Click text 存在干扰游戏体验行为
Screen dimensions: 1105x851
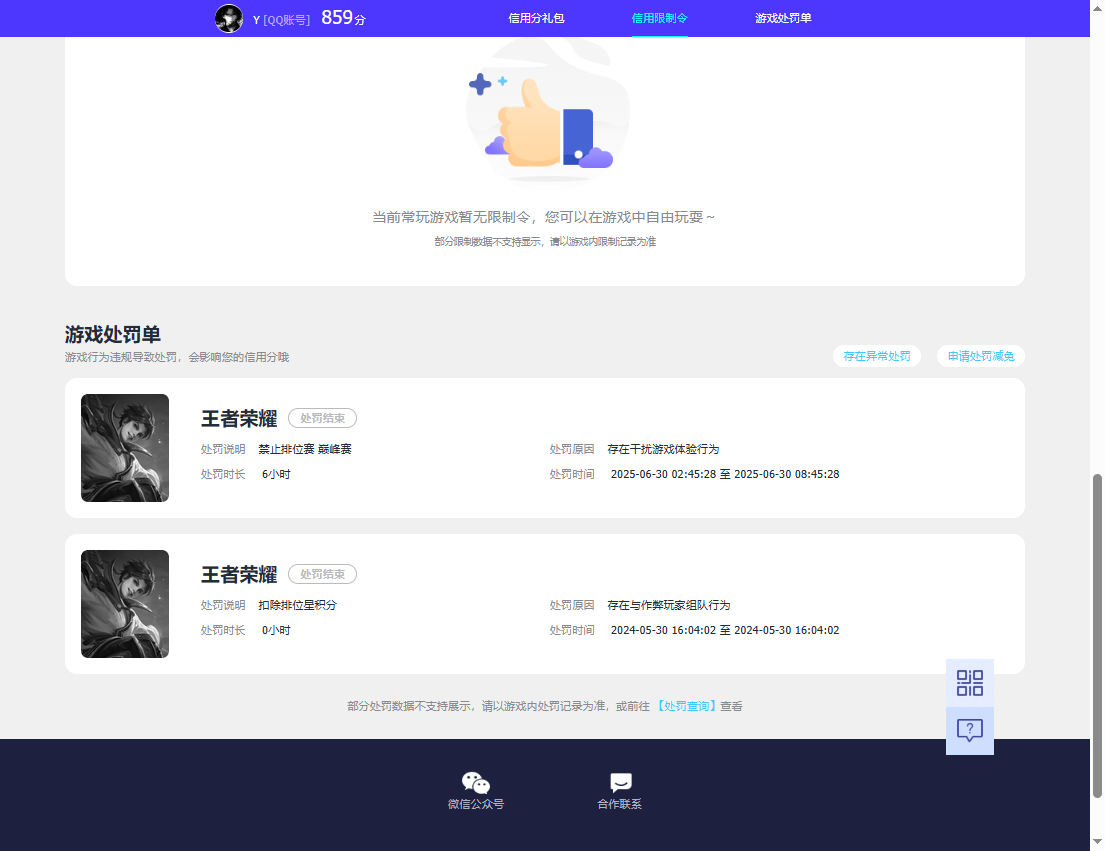[x=663, y=449]
